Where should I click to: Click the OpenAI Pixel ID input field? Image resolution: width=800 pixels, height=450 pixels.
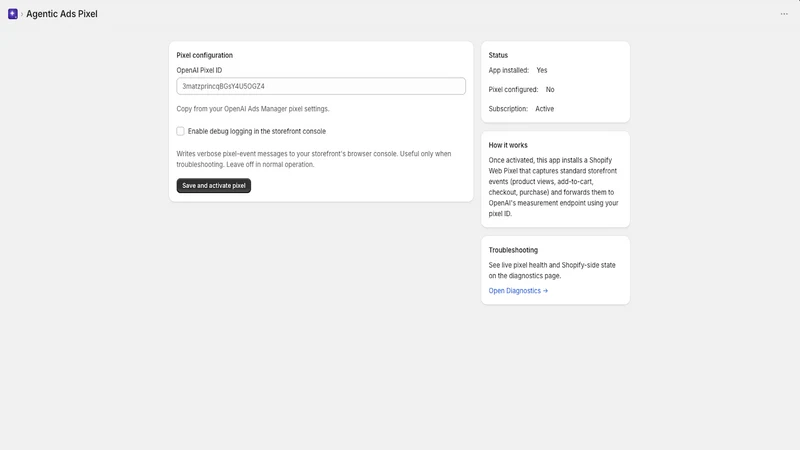[321, 86]
